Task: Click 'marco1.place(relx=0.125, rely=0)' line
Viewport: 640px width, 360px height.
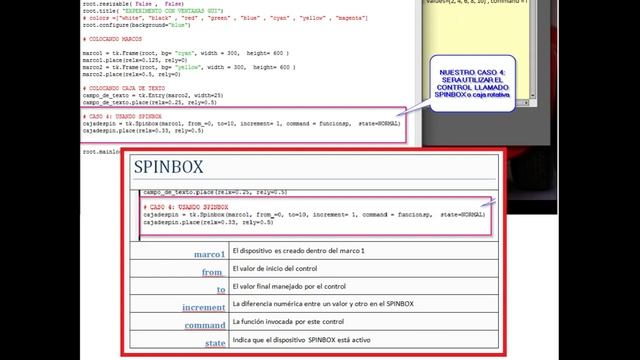Action: pos(135,60)
